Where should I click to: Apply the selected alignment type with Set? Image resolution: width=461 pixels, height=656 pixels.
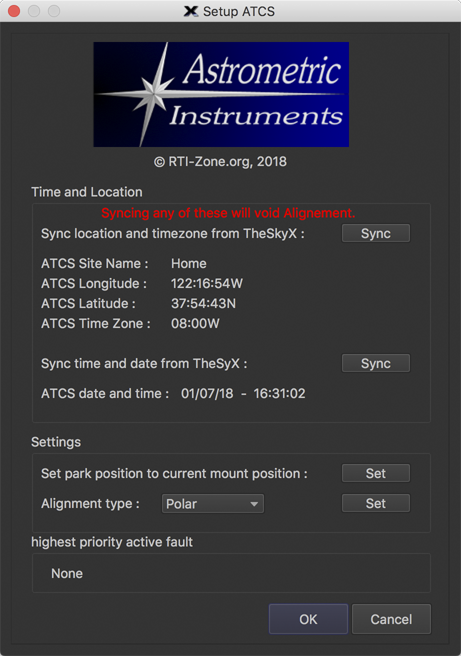(376, 503)
